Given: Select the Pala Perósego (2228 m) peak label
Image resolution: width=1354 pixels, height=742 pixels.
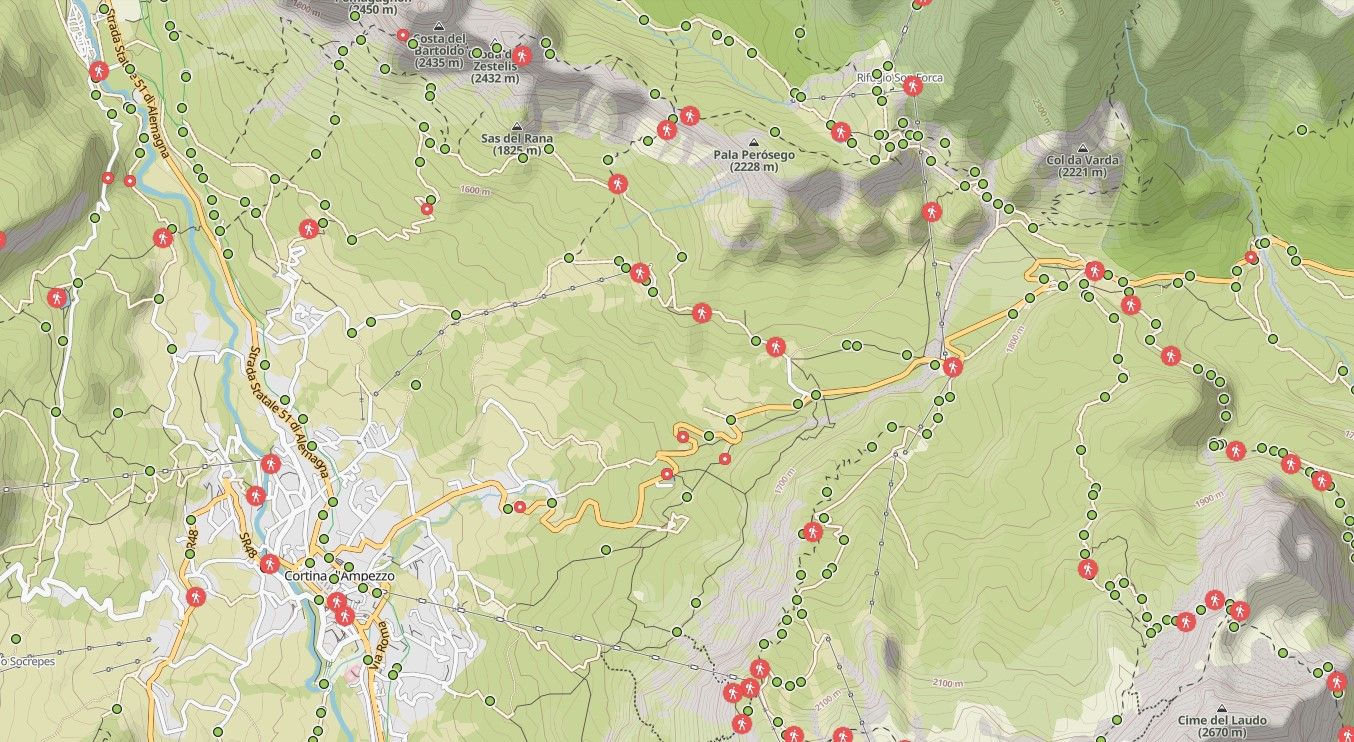Looking at the screenshot, I should click(x=751, y=161).
